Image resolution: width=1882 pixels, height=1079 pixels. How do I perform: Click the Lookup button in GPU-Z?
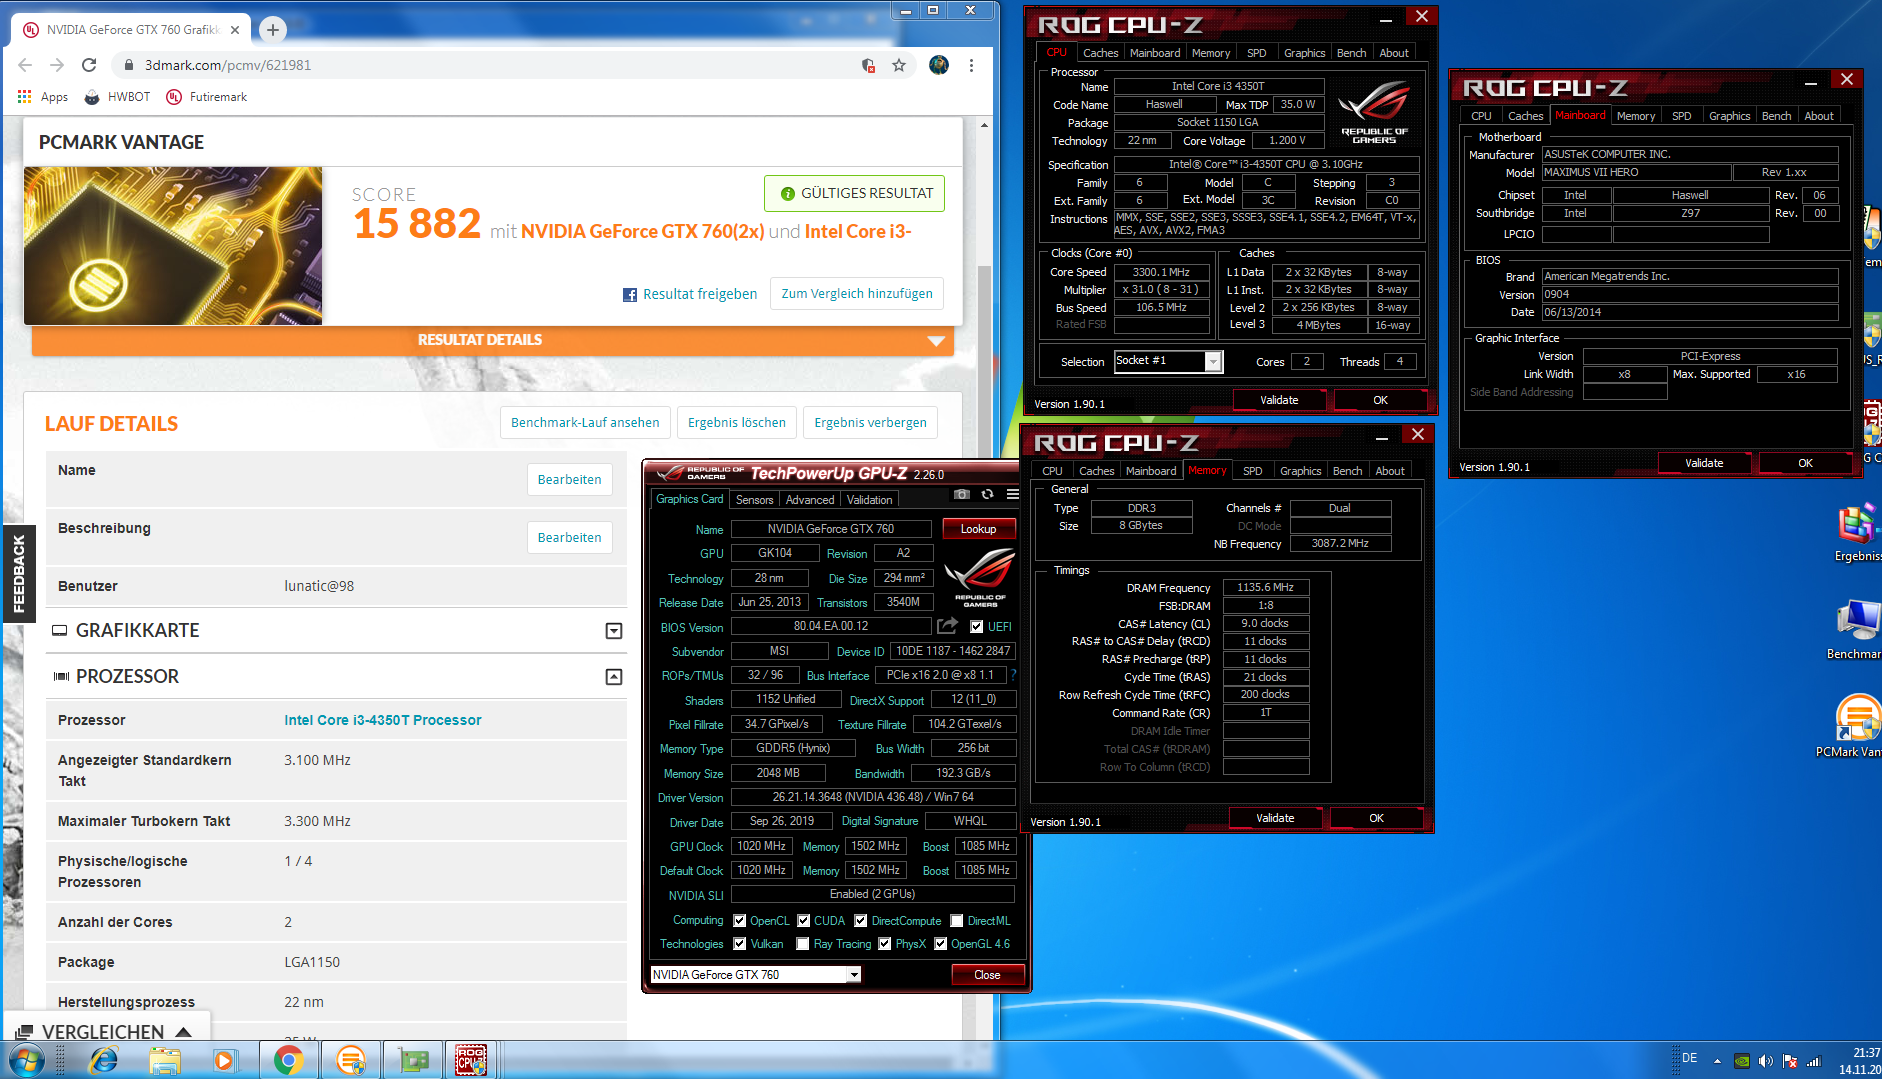point(978,529)
